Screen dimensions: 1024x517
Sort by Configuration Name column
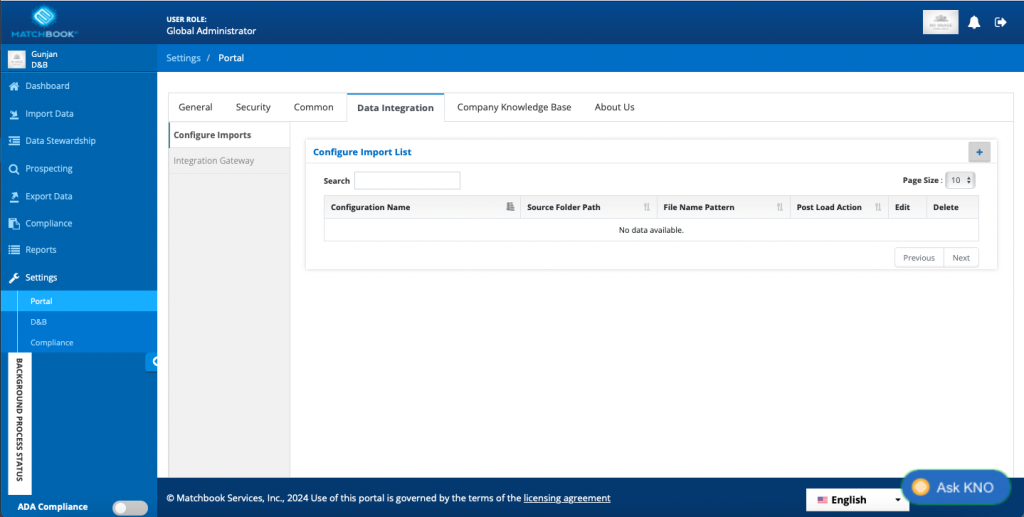pyautogui.click(x=510, y=207)
